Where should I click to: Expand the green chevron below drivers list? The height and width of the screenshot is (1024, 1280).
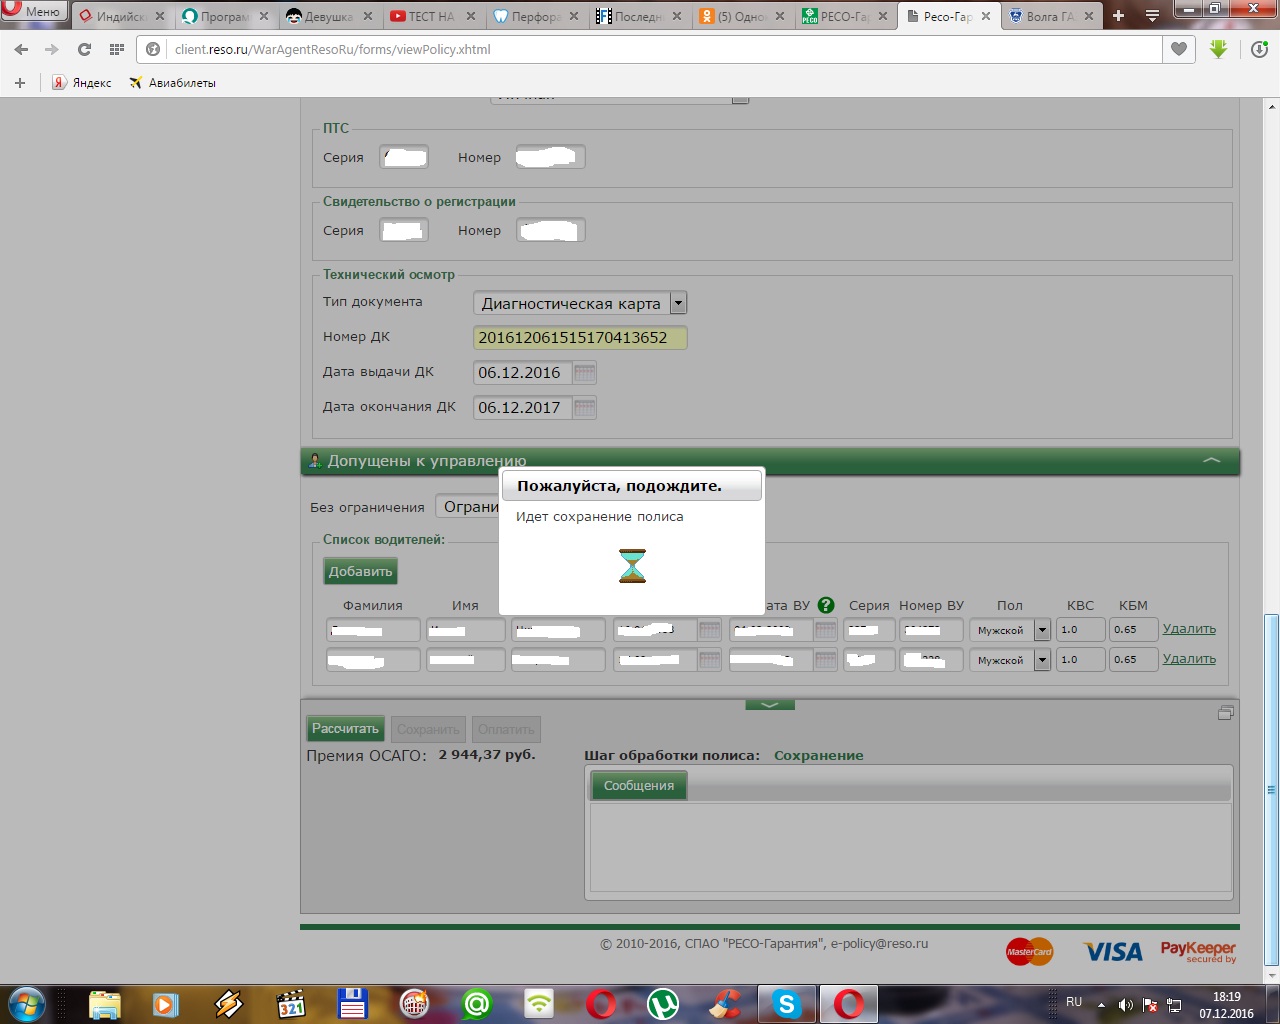769,705
